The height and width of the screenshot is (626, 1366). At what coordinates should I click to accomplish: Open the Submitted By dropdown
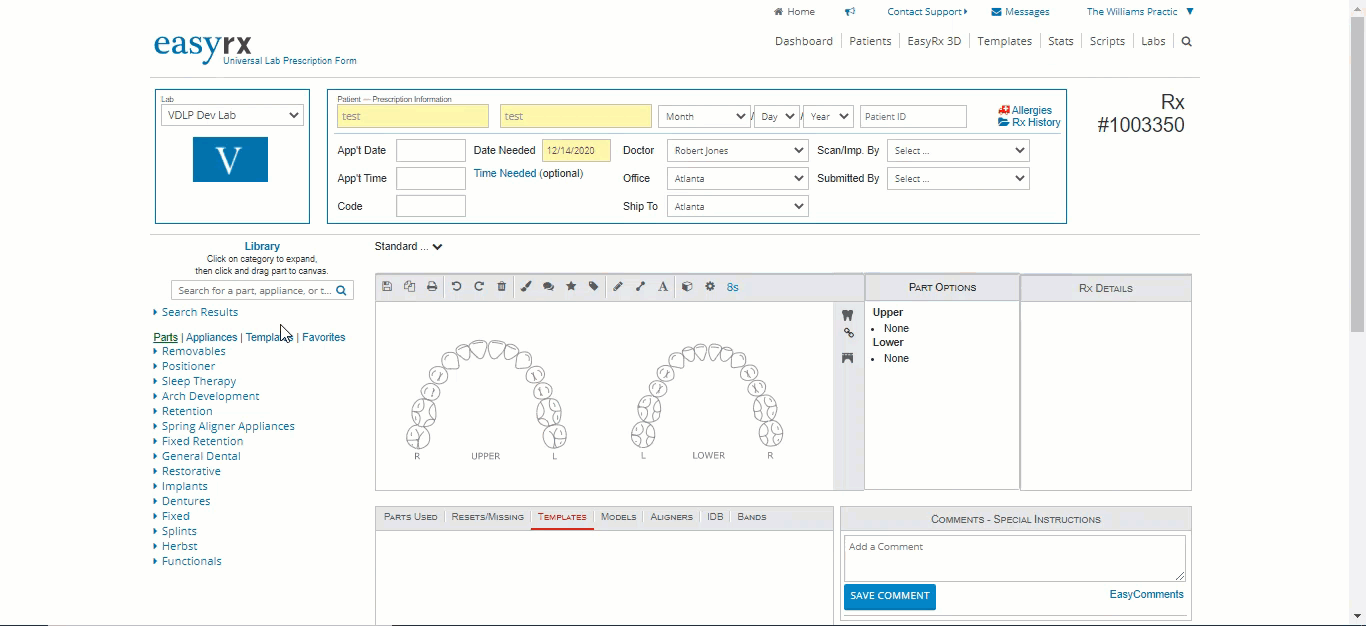pos(958,178)
